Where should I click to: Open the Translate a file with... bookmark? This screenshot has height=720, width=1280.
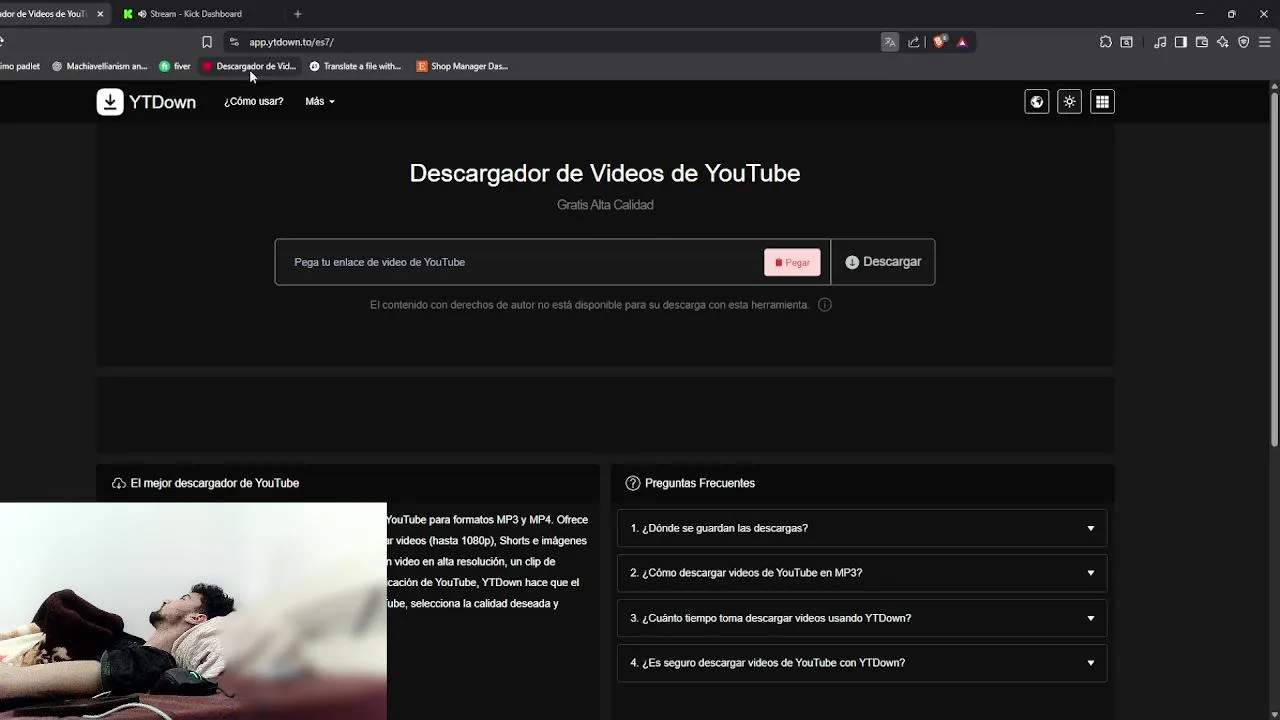coord(355,66)
